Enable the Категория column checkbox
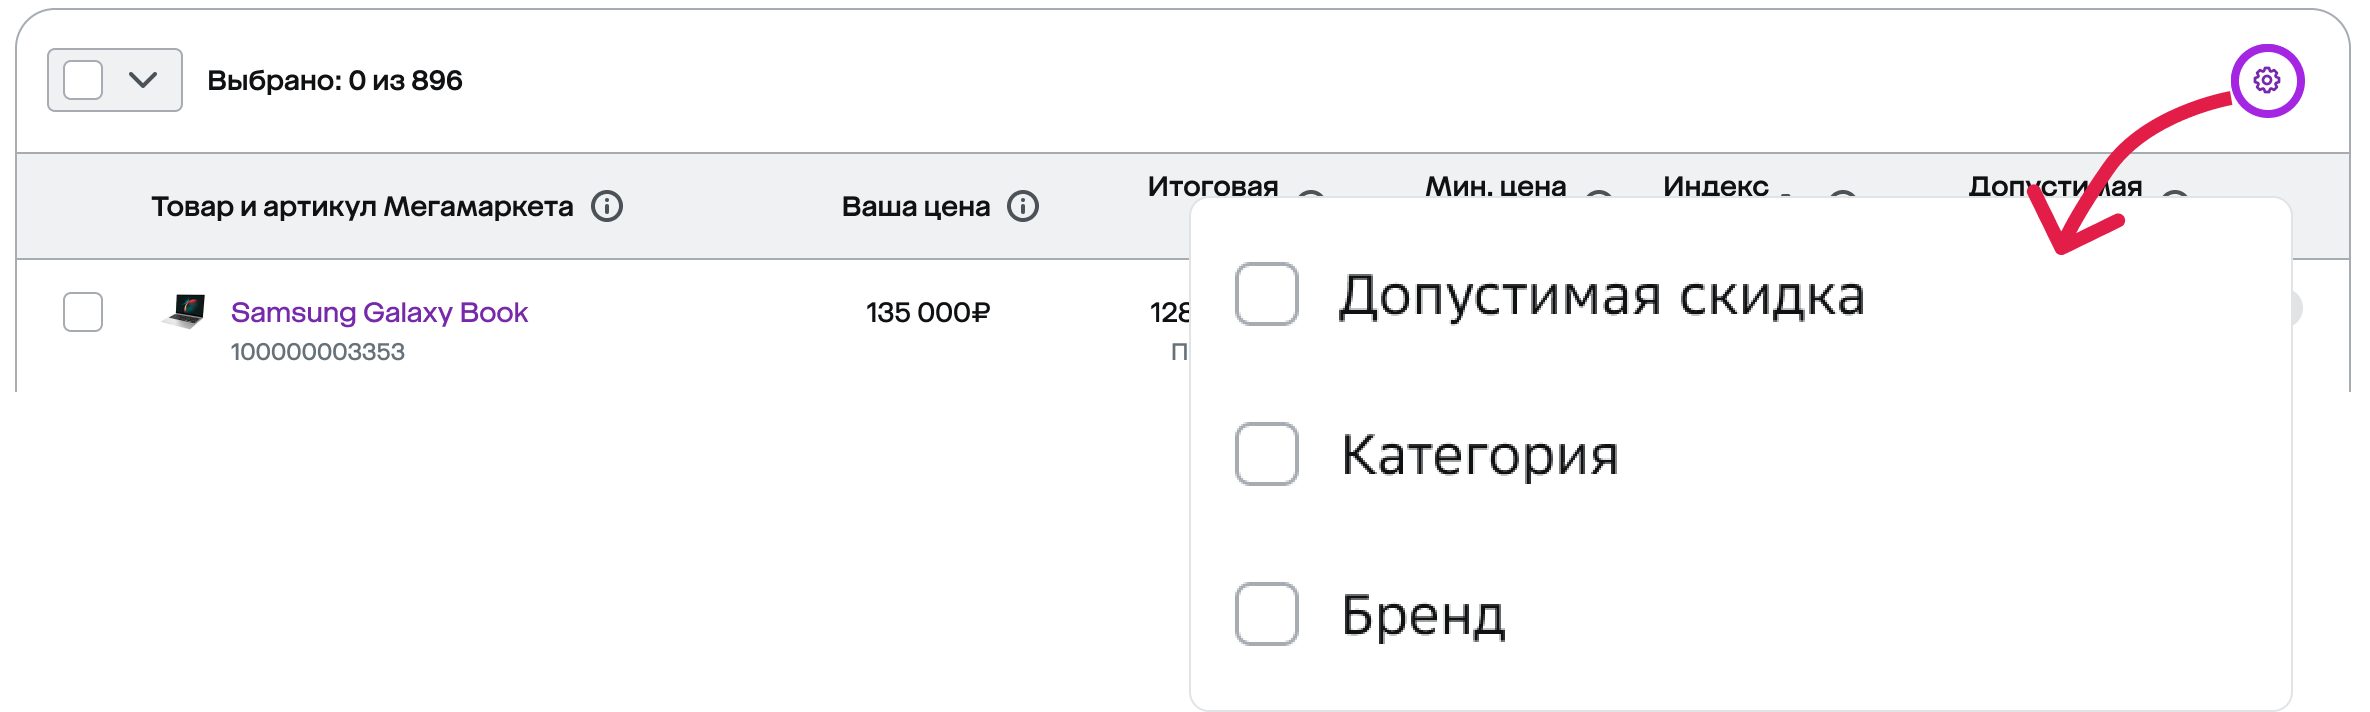The width and height of the screenshot is (2370, 712). coord(1267,454)
